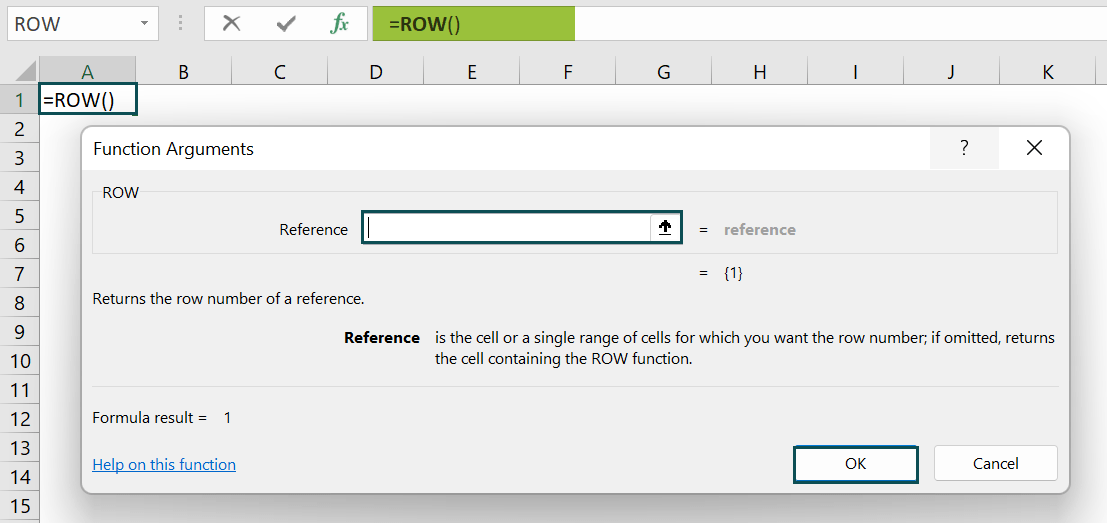Click the Function Arguments dialog title
Screen dimensions: 1107x523
click(x=174, y=149)
